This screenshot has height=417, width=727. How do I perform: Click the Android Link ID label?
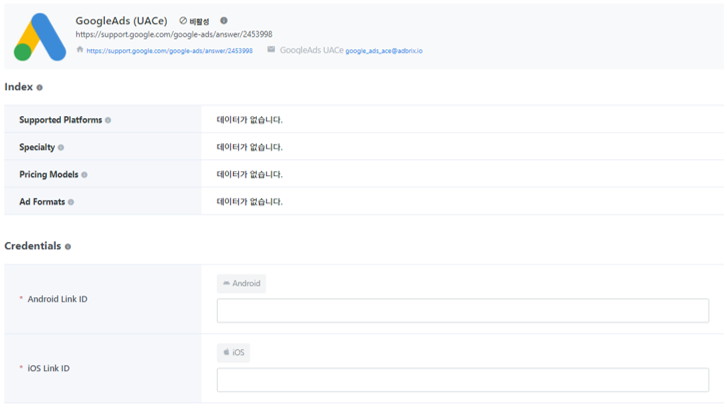coord(57,299)
